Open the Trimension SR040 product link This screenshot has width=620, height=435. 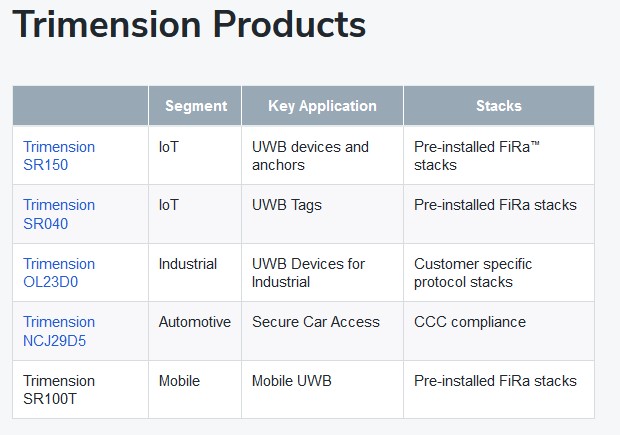click(59, 214)
